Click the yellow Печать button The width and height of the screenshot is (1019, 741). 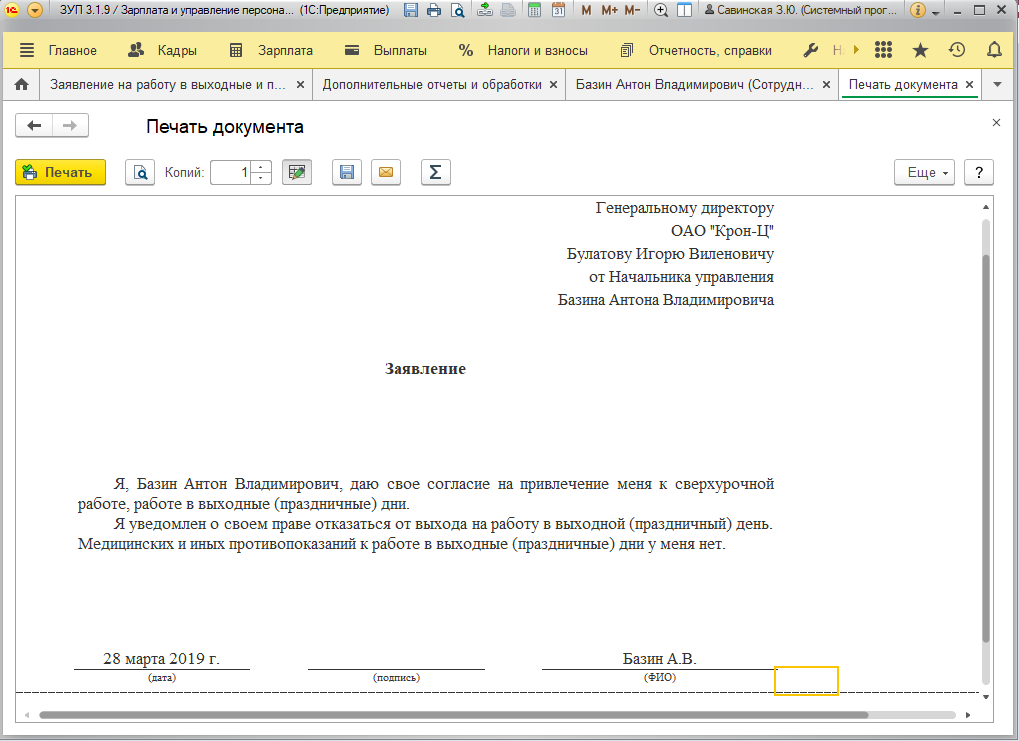pos(60,172)
